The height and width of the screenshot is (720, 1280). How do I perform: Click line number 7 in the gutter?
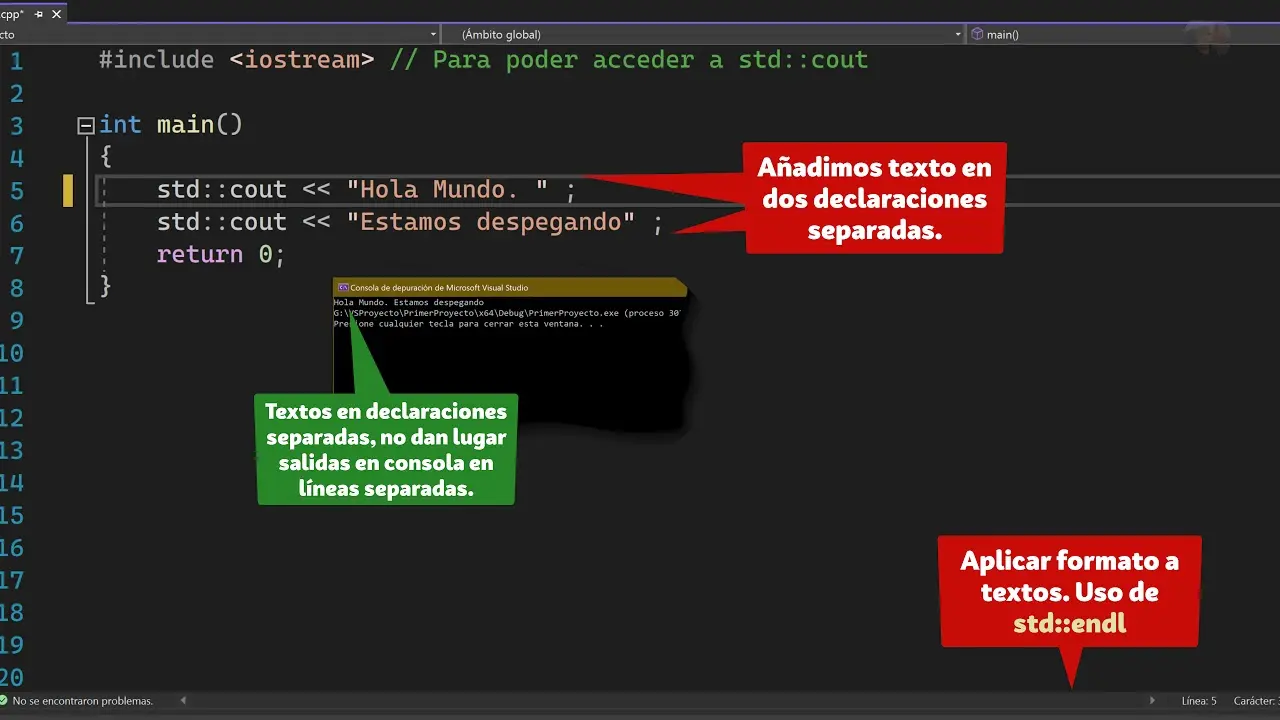[15, 254]
